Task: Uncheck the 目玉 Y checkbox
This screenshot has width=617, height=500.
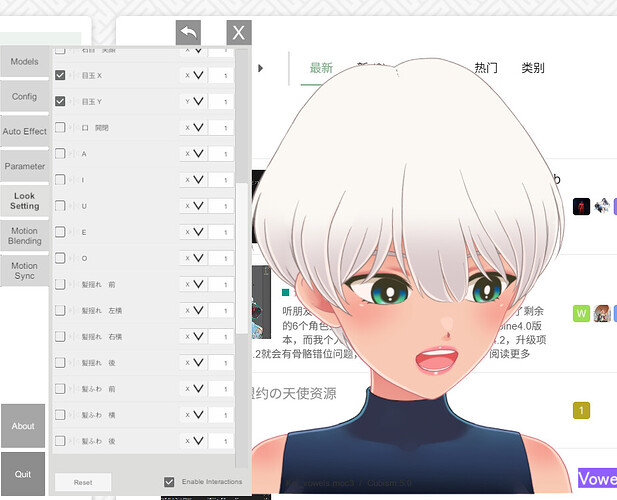Action: [60, 101]
